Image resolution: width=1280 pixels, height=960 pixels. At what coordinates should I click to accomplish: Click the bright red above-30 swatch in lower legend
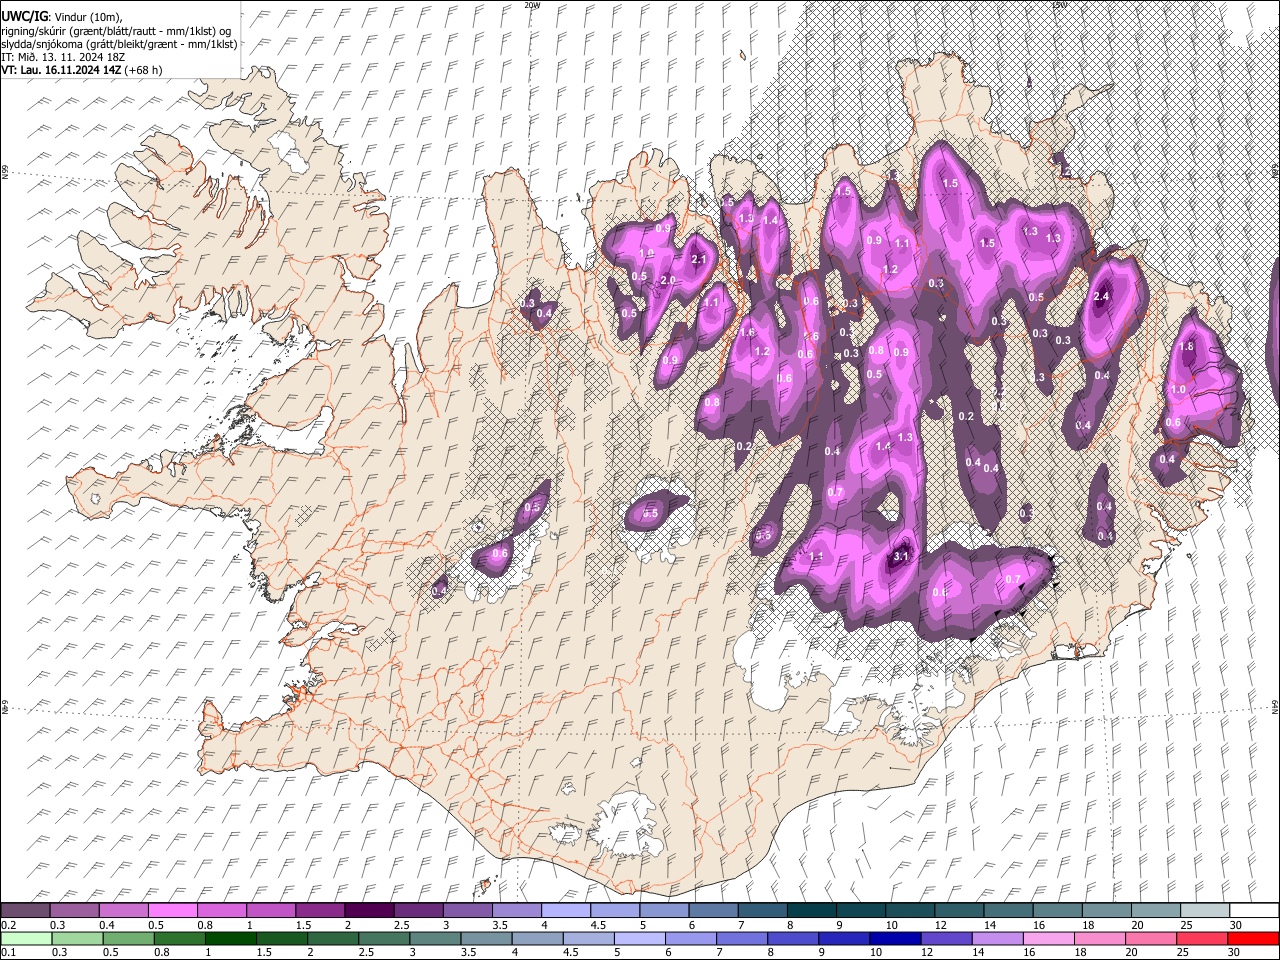tap(1252, 938)
